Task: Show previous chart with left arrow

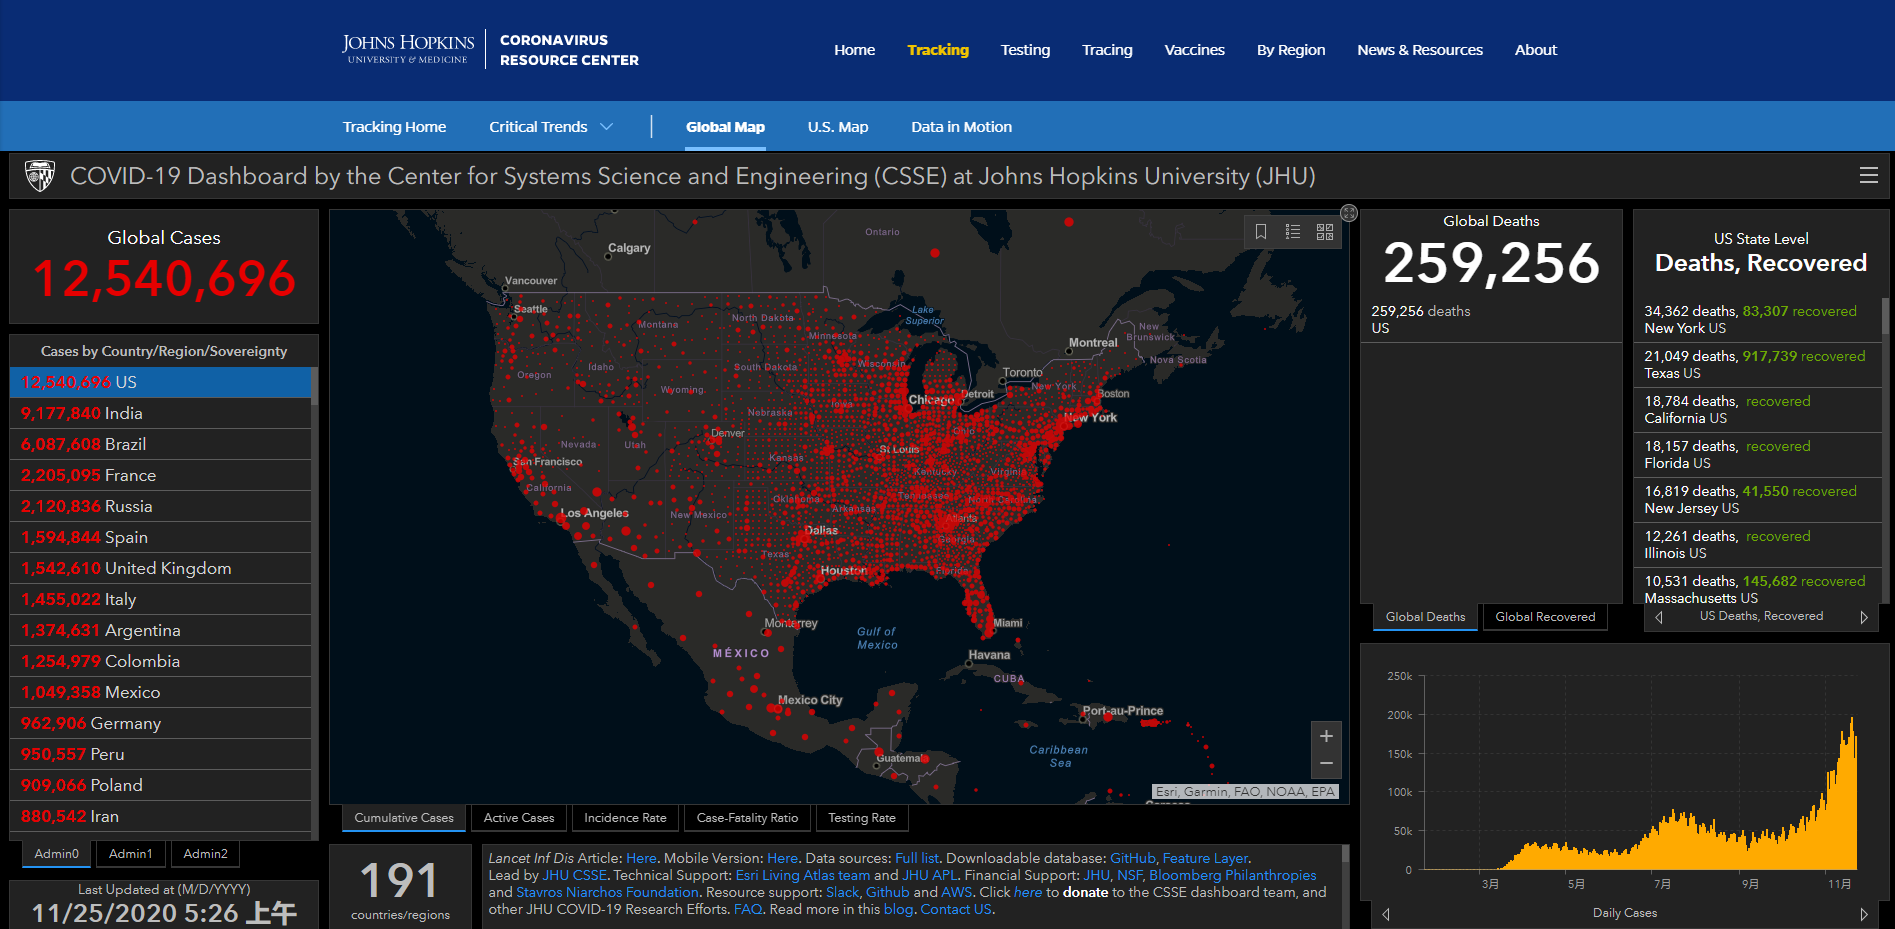Action: point(1386,914)
